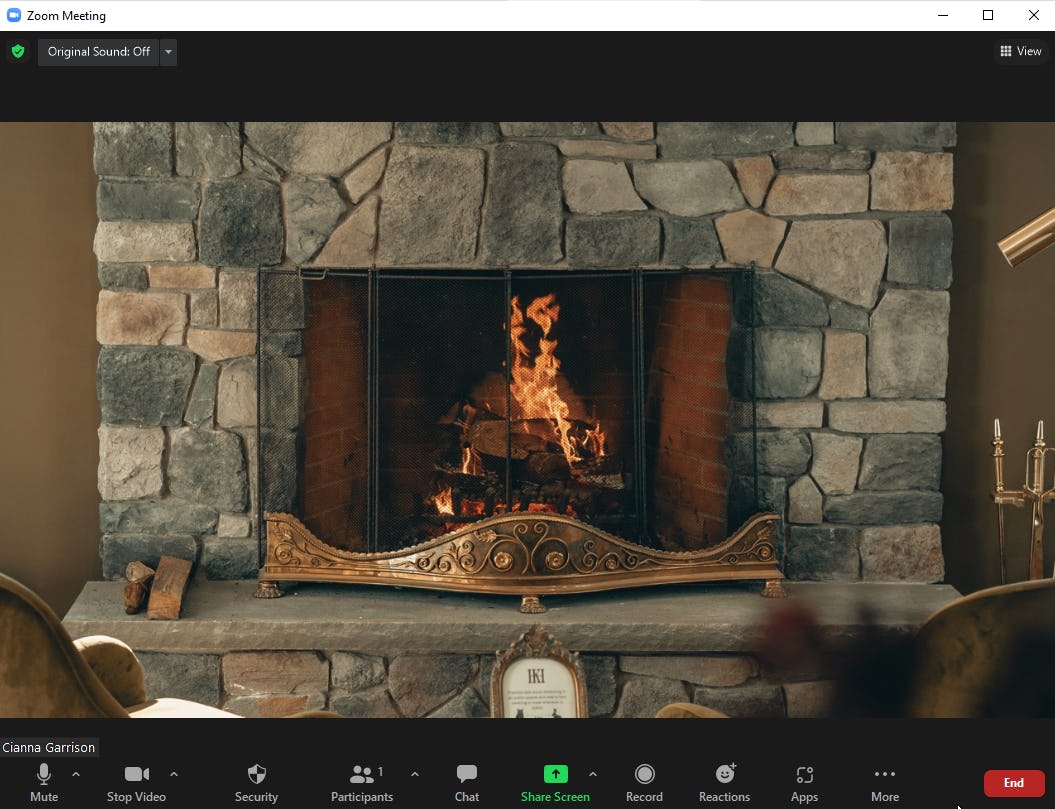End the meeting
The height and width of the screenshot is (809, 1055).
click(x=1013, y=782)
